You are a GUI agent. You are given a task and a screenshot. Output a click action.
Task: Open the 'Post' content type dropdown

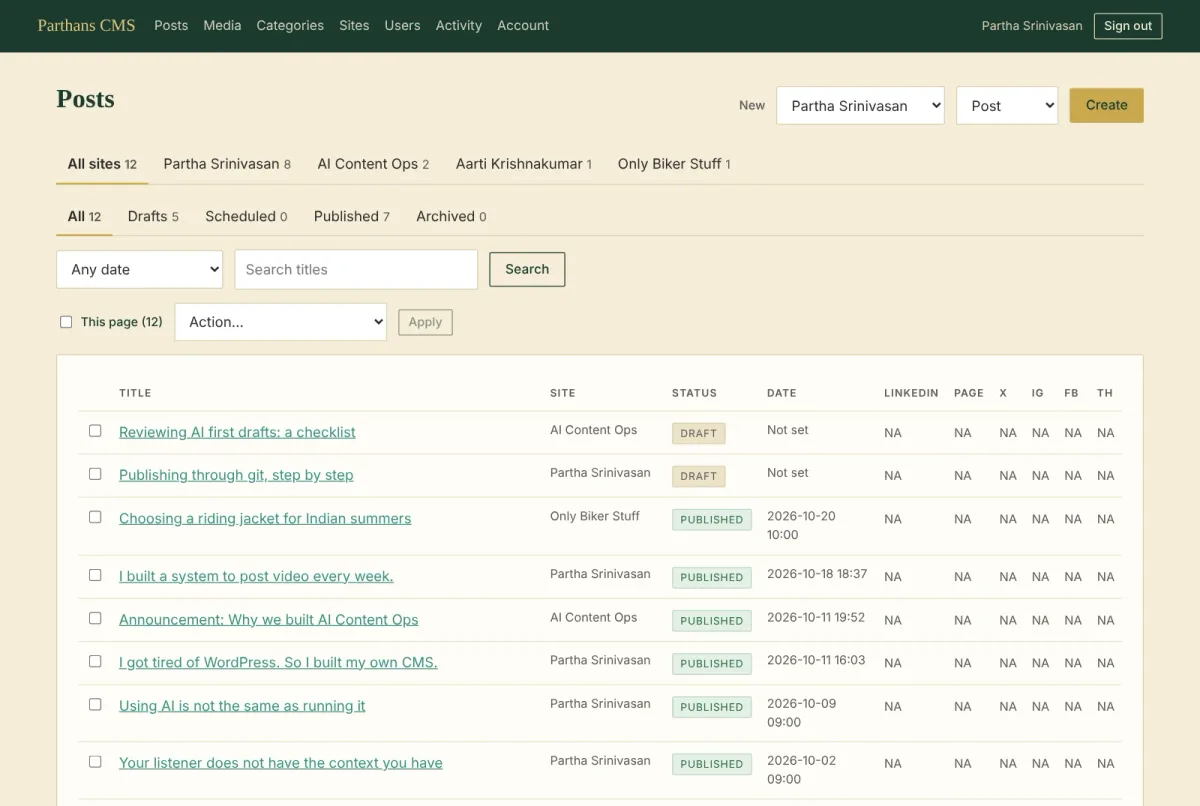pos(1007,105)
